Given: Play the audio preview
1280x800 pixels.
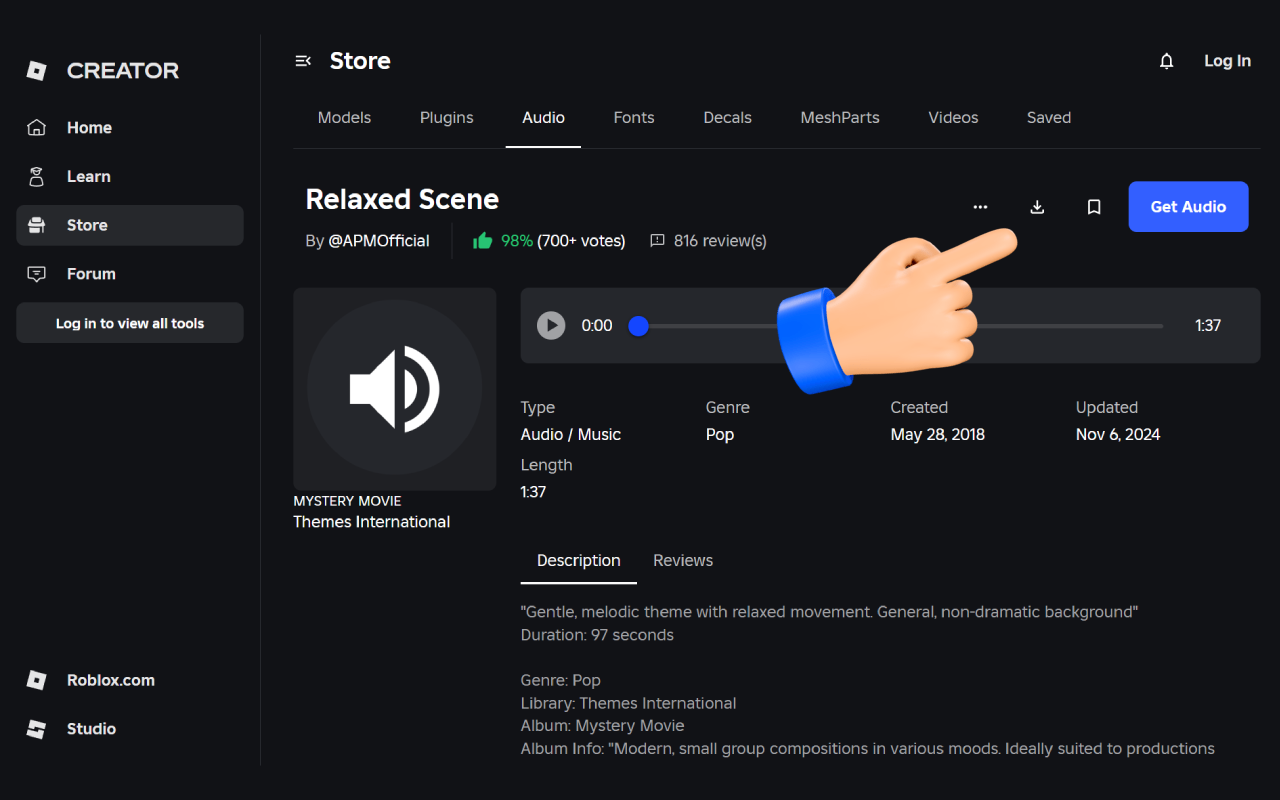Looking at the screenshot, I should point(551,325).
